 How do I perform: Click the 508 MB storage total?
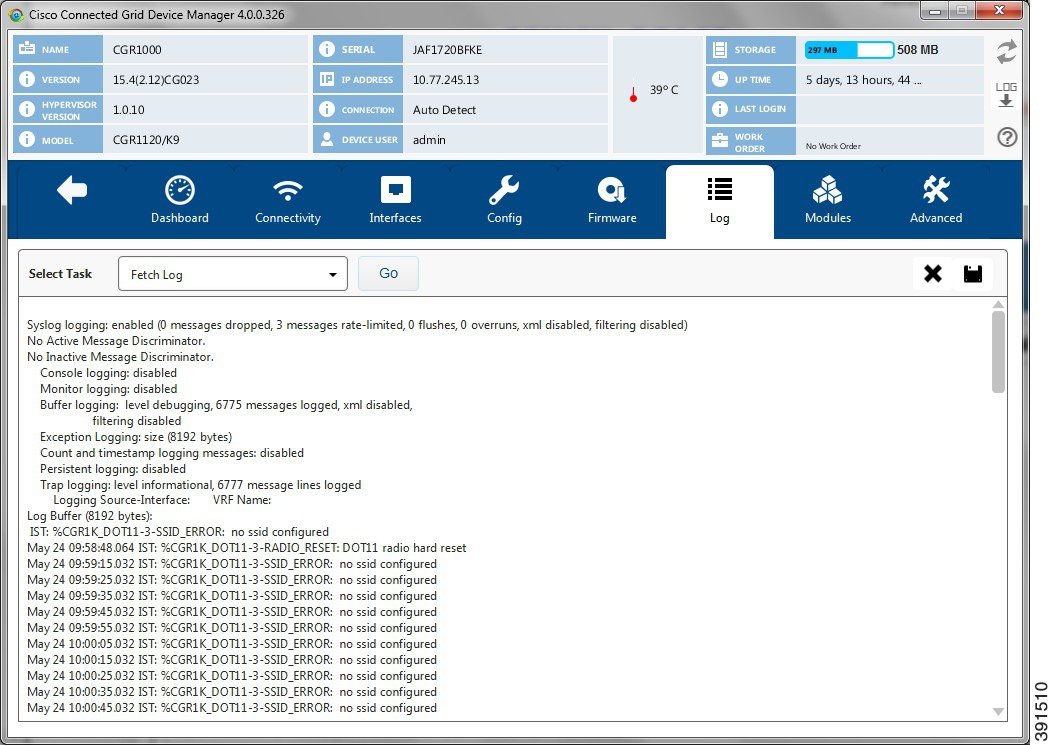(918, 50)
